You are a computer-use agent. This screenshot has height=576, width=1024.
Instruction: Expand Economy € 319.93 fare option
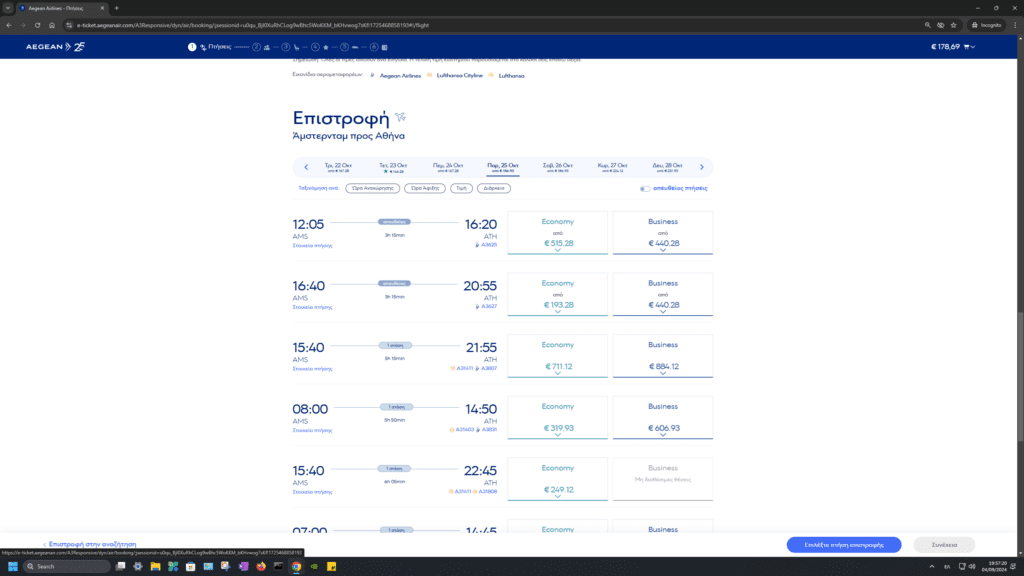coord(558,417)
